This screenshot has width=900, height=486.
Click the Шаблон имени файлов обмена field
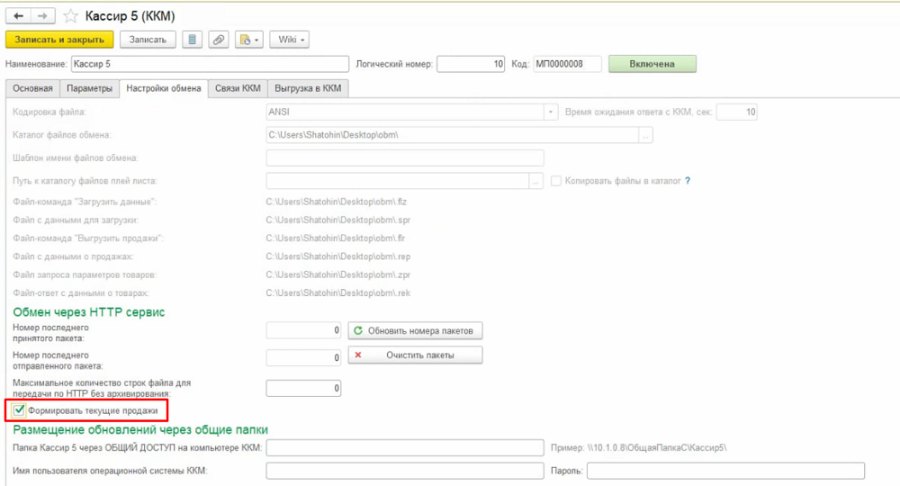[405, 158]
